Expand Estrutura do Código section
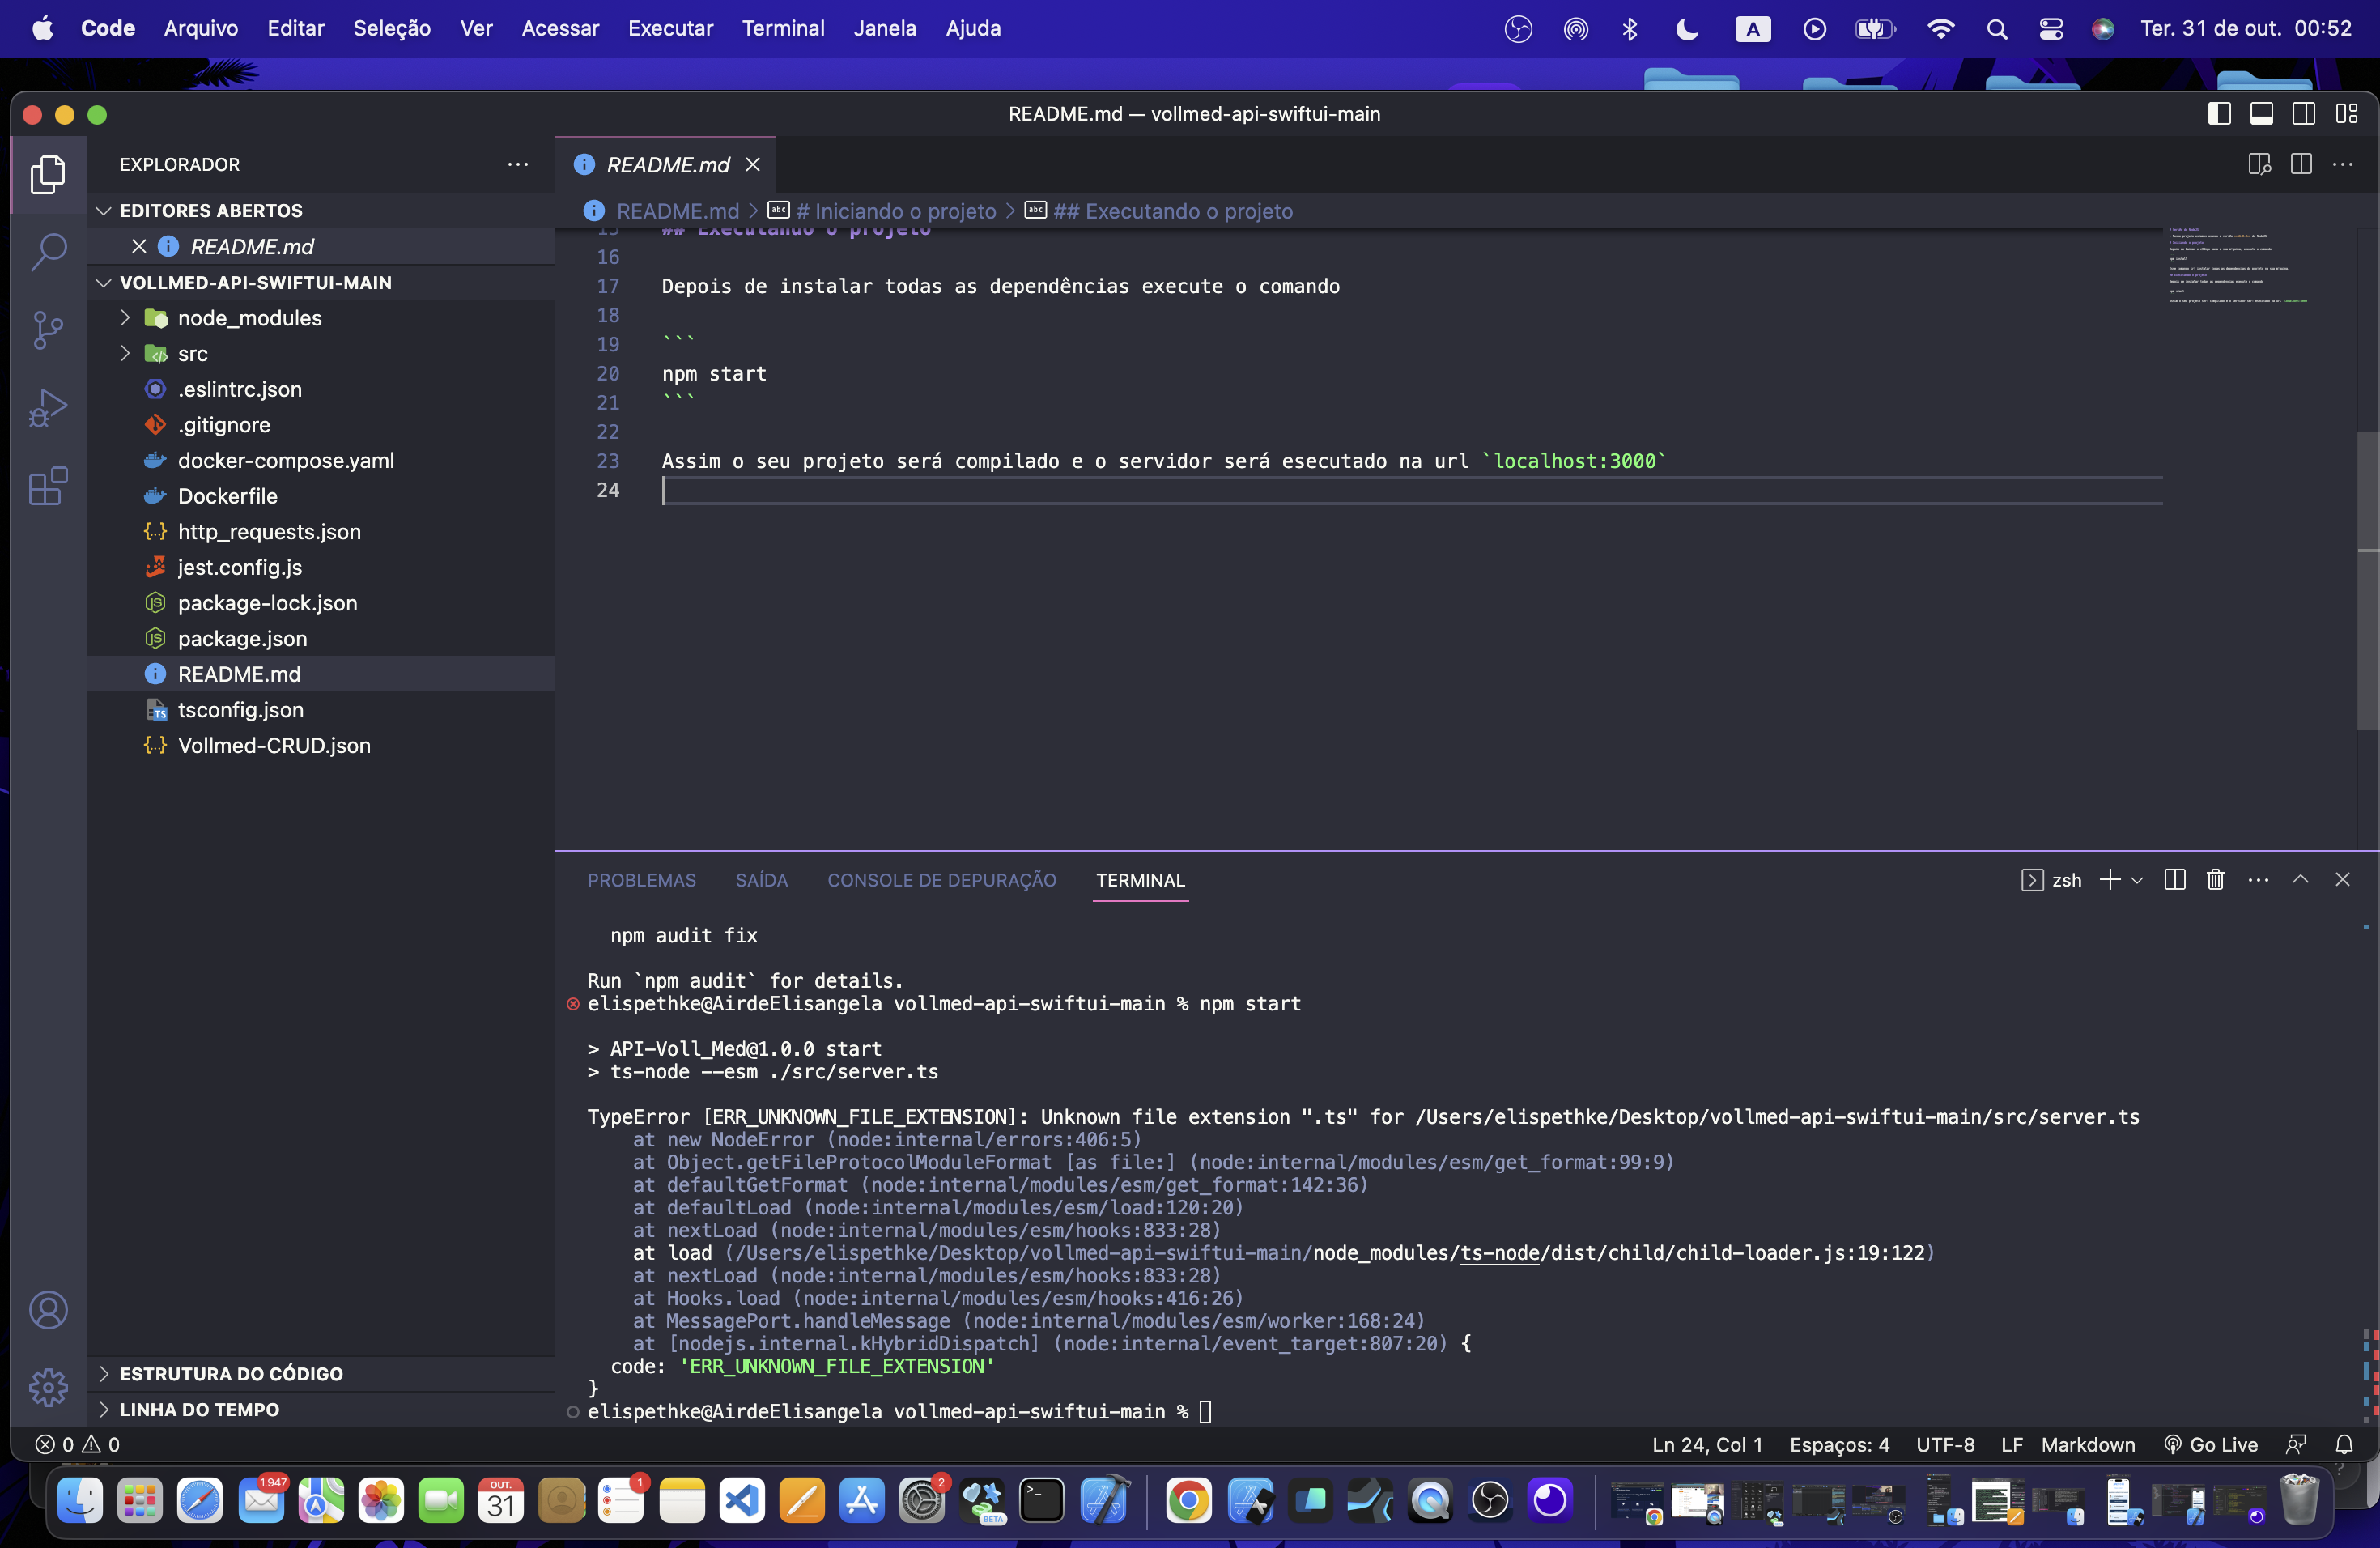The width and height of the screenshot is (2380, 1548). pos(103,1373)
